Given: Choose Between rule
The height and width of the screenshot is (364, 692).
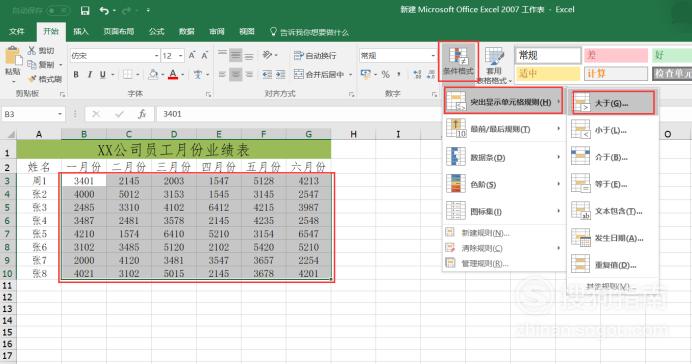Looking at the screenshot, I should [613, 157].
